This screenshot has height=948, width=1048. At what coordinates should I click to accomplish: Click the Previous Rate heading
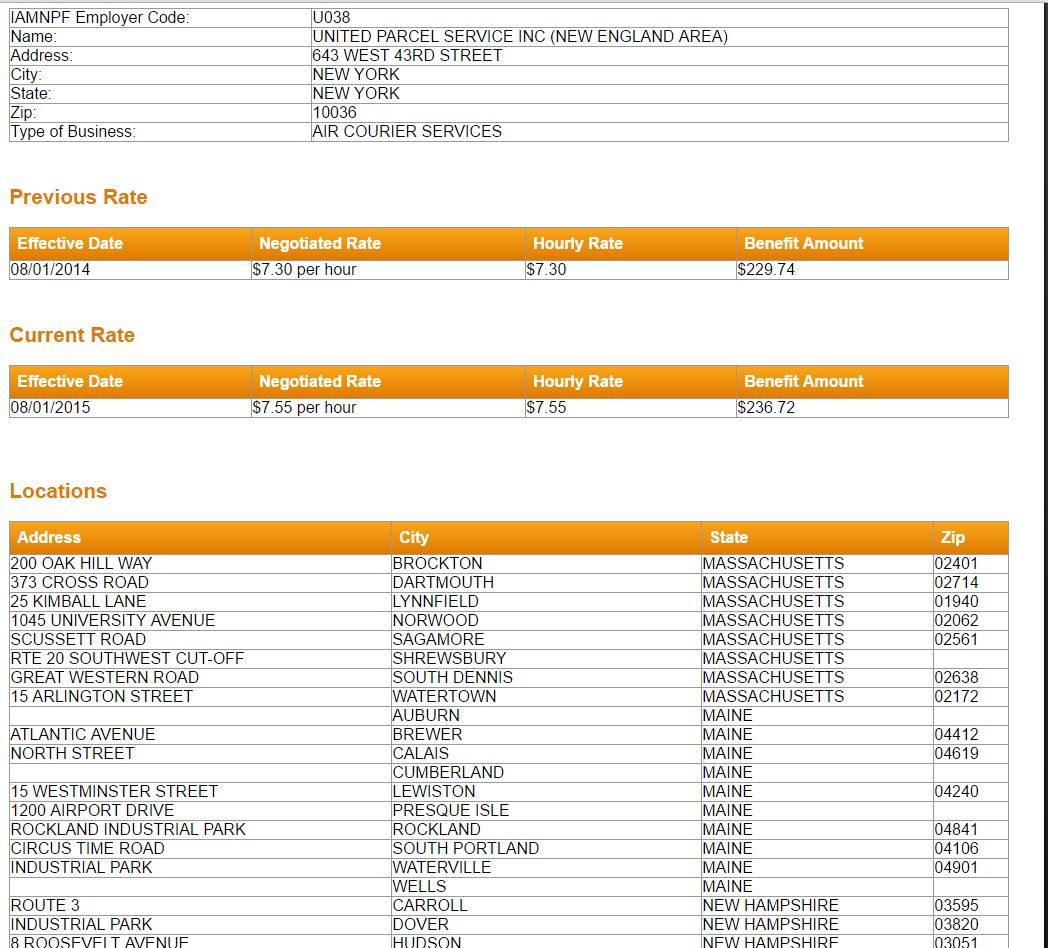click(x=78, y=197)
